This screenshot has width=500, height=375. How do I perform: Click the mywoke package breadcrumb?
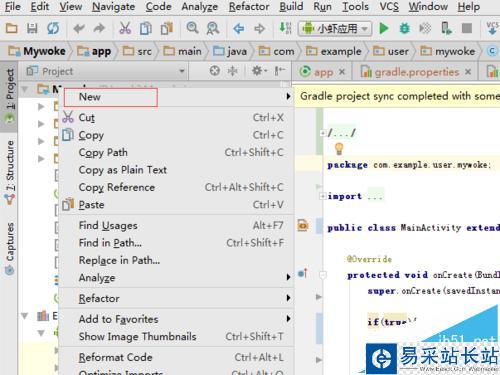(x=447, y=51)
